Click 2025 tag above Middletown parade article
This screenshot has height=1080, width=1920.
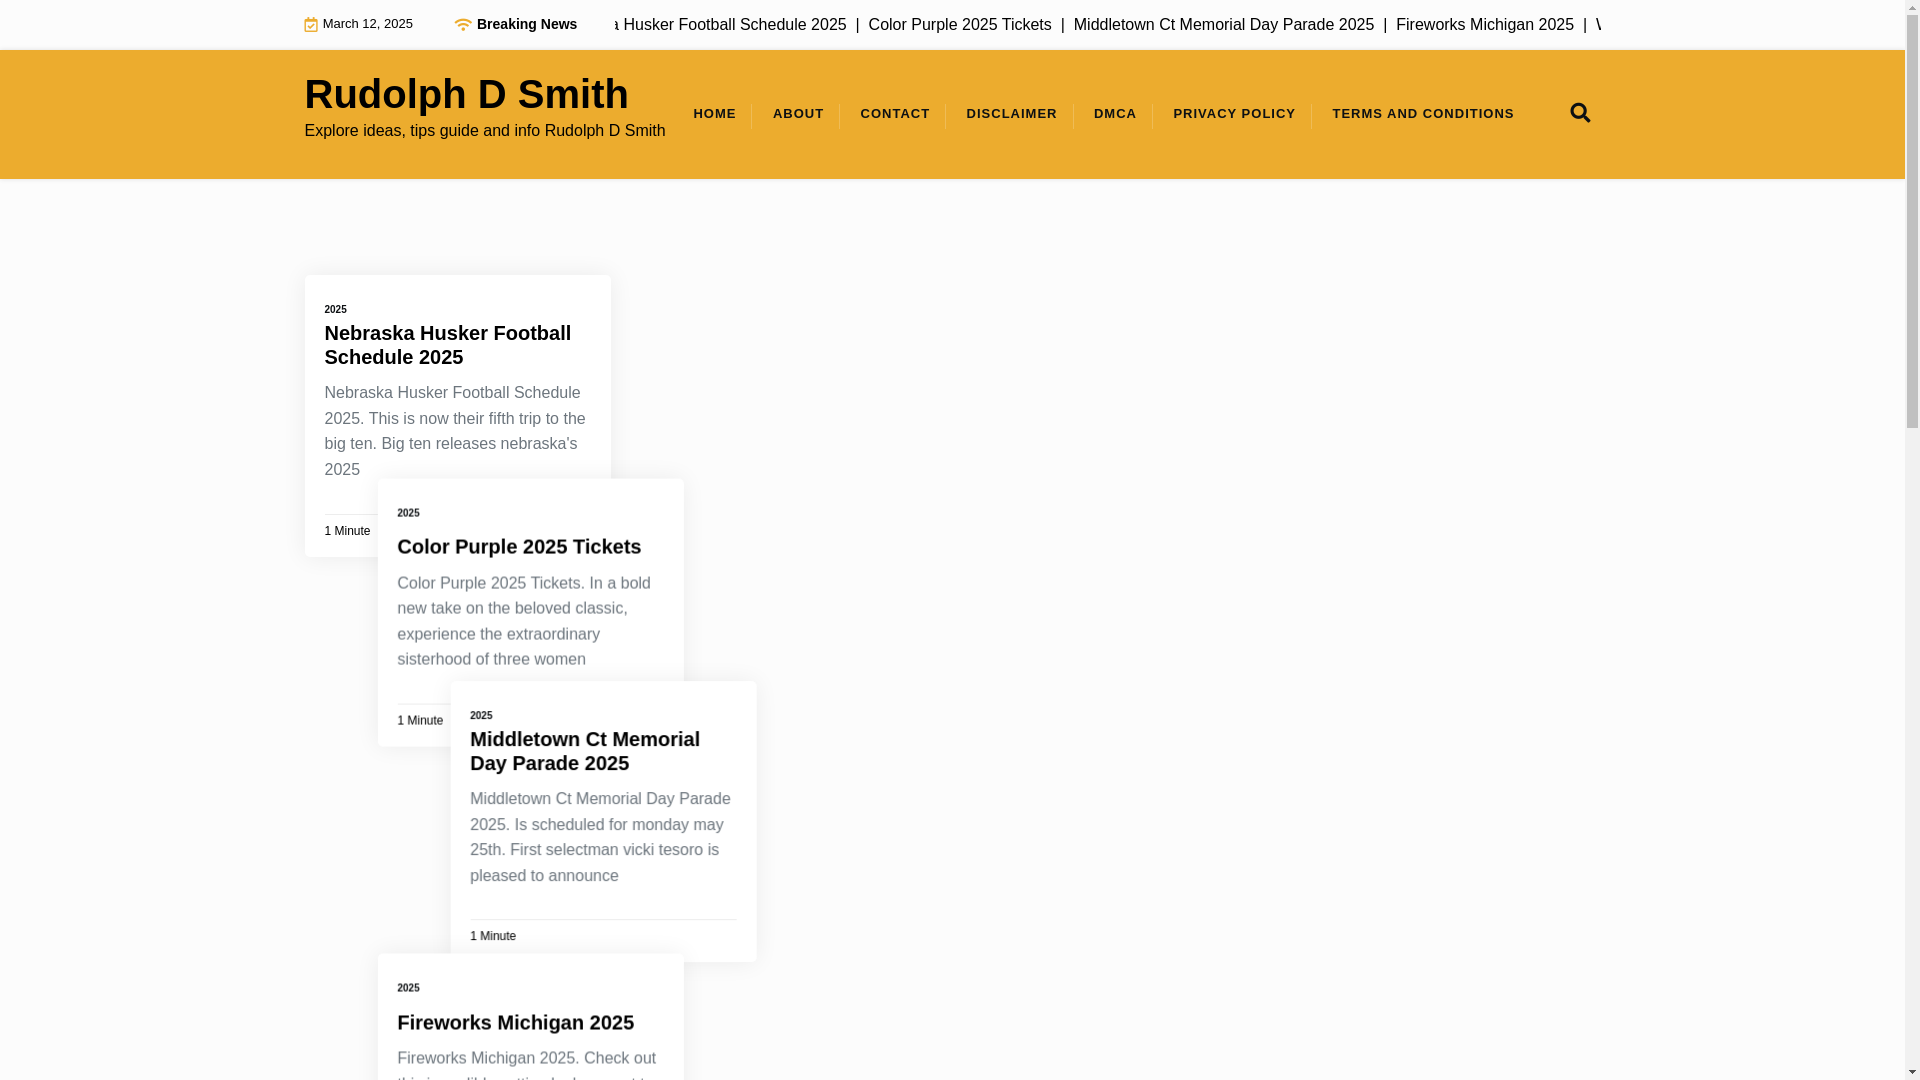[x=481, y=716]
